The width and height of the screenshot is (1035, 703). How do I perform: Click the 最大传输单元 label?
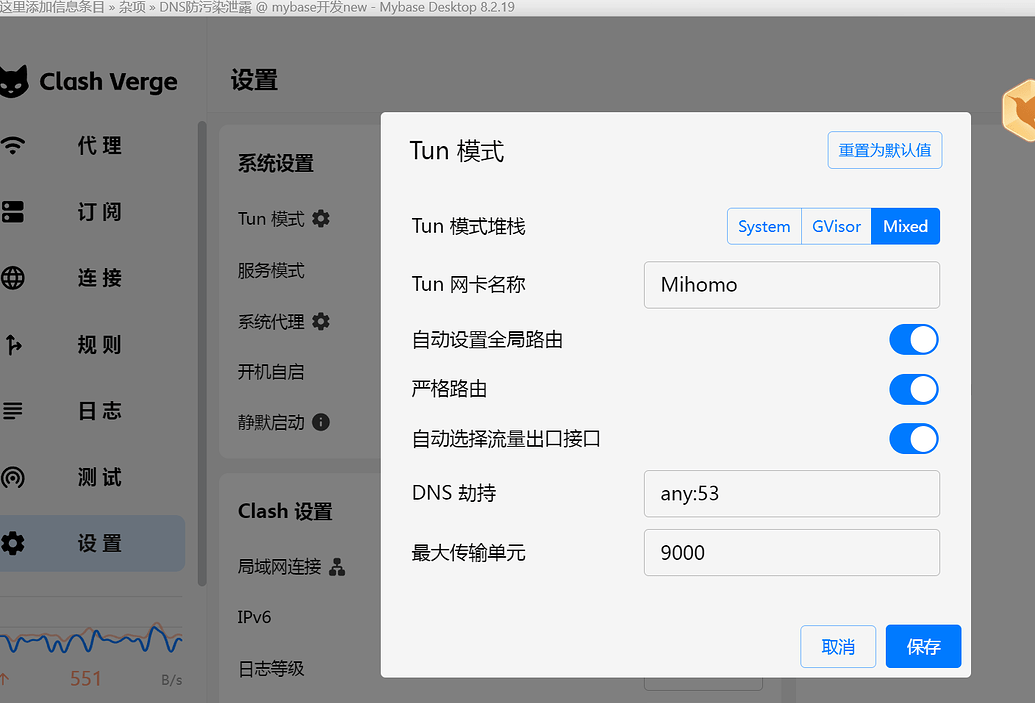469,552
